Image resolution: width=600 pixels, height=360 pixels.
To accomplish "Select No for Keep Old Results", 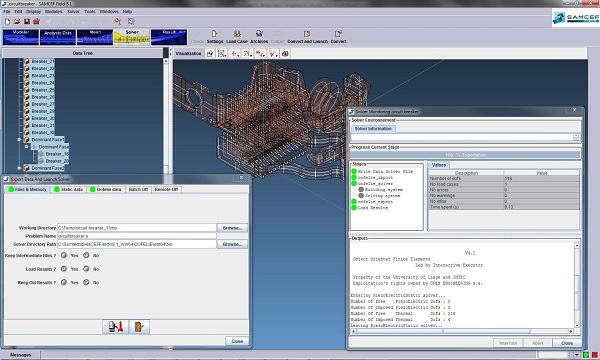I will tap(86, 282).
